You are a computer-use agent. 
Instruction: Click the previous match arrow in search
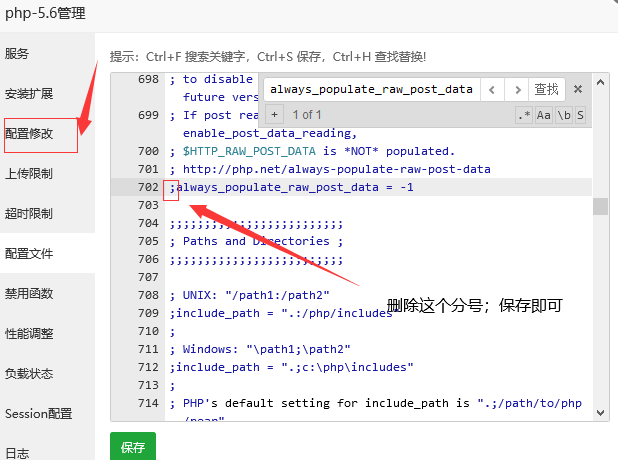tap(491, 89)
